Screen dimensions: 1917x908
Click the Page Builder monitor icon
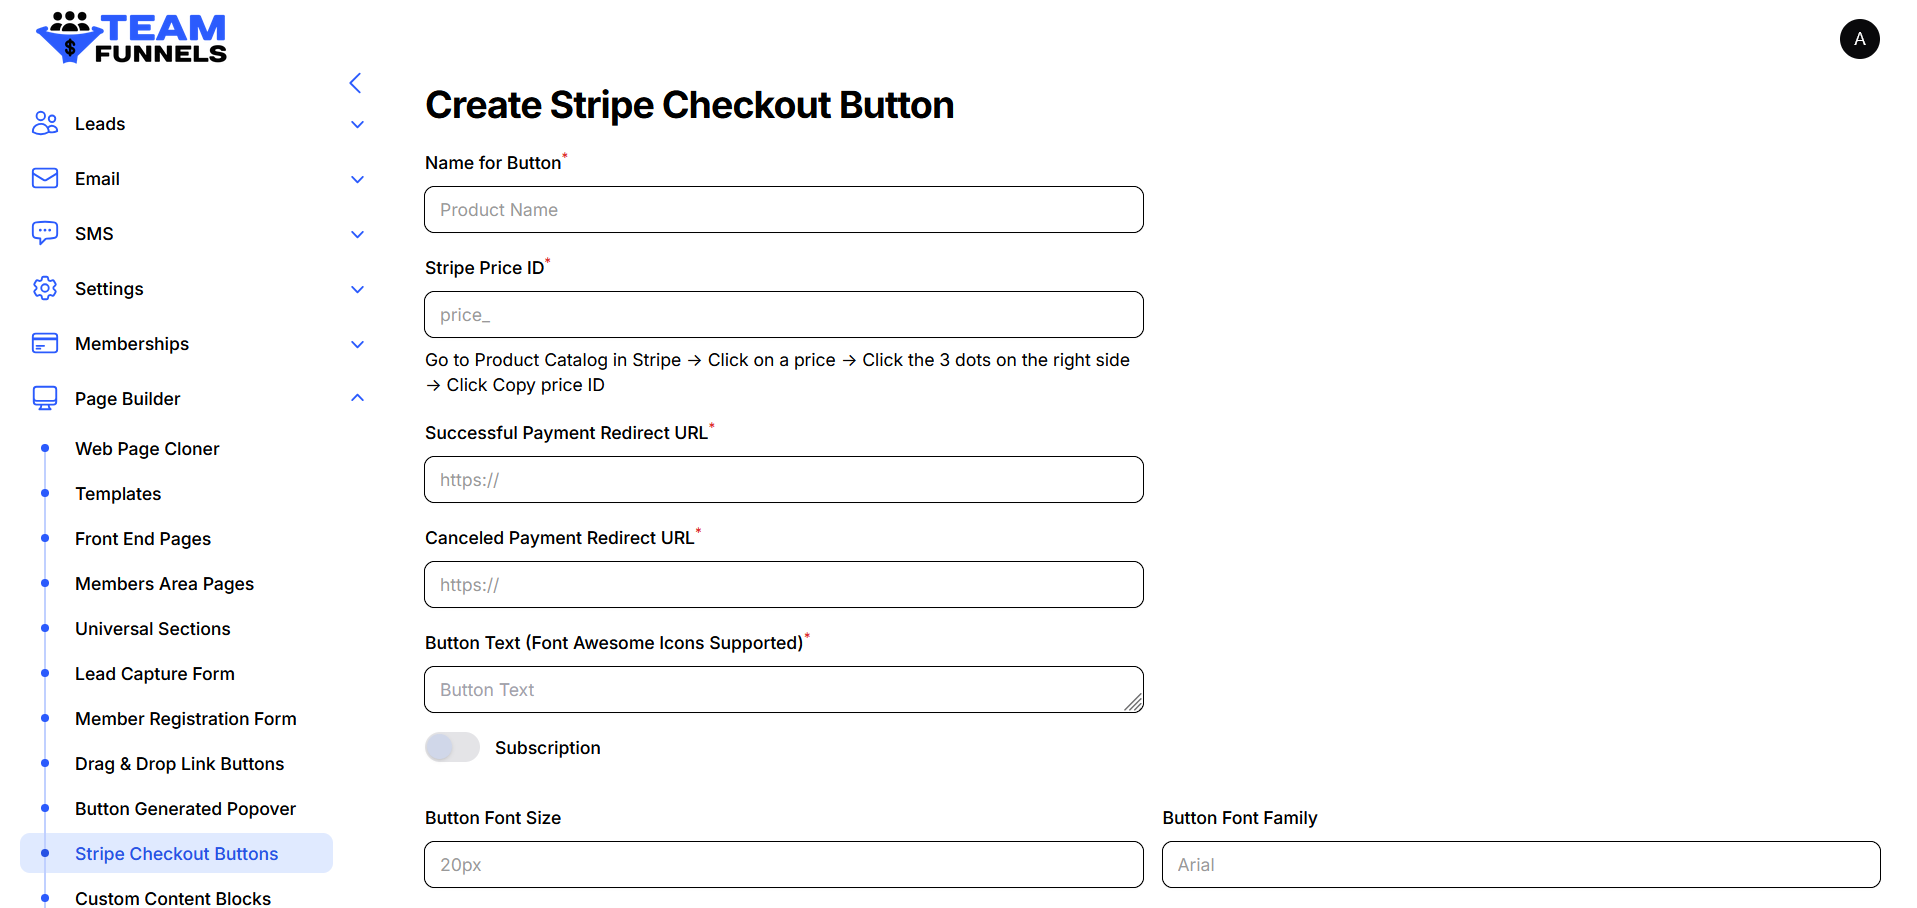point(45,398)
